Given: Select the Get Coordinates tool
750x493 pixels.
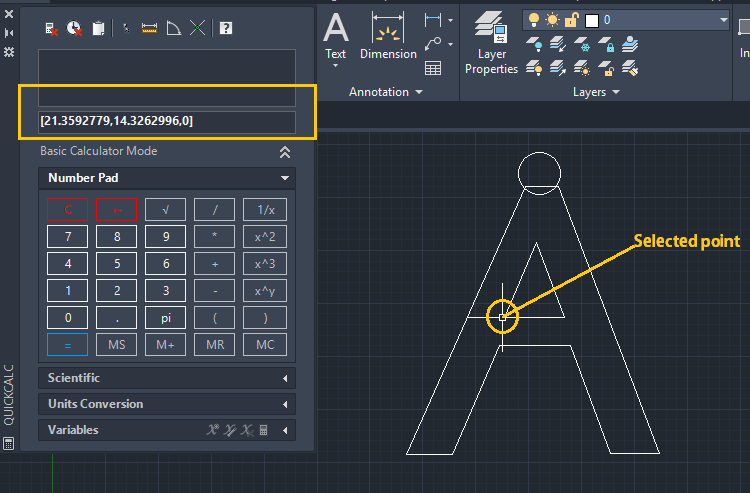Looking at the screenshot, I should coord(126,28).
